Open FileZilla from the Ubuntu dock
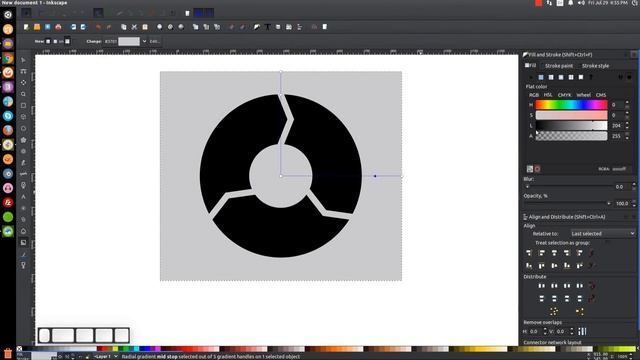640x360 pixels. [x=8, y=202]
